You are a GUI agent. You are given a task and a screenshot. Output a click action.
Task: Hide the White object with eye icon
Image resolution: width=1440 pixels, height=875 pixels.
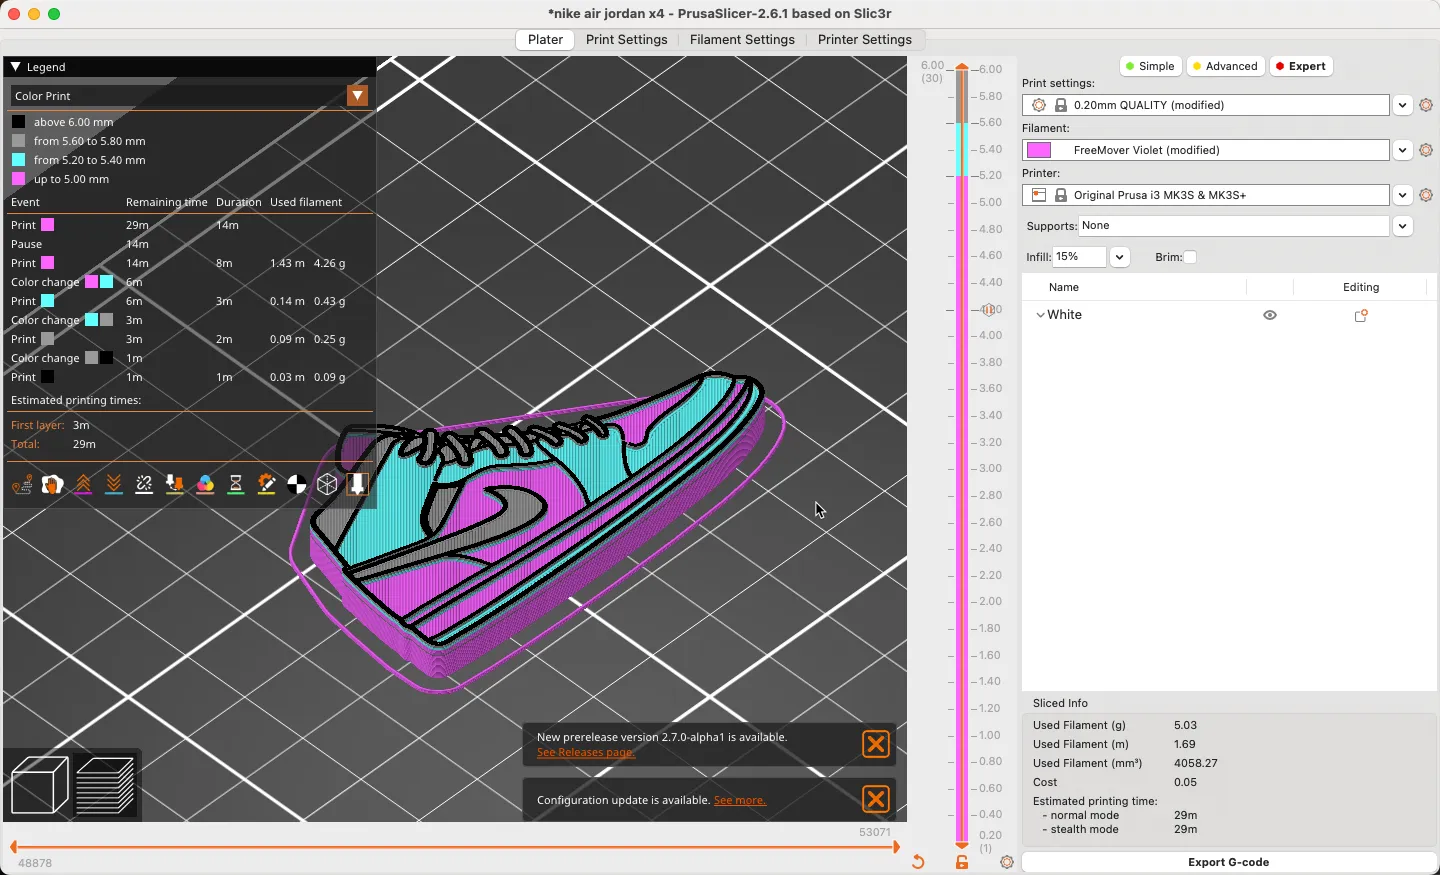click(1270, 315)
